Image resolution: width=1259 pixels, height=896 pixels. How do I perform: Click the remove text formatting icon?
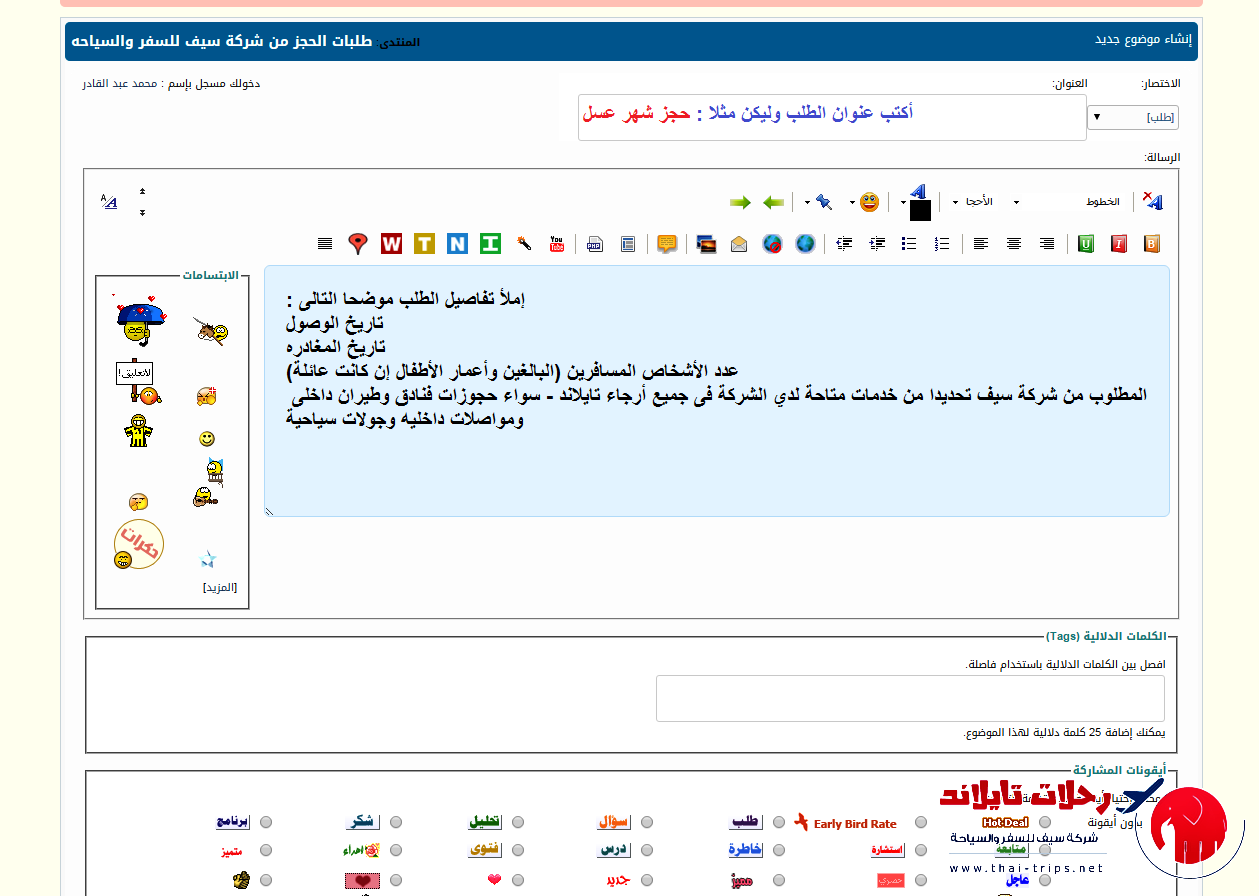click(1153, 201)
